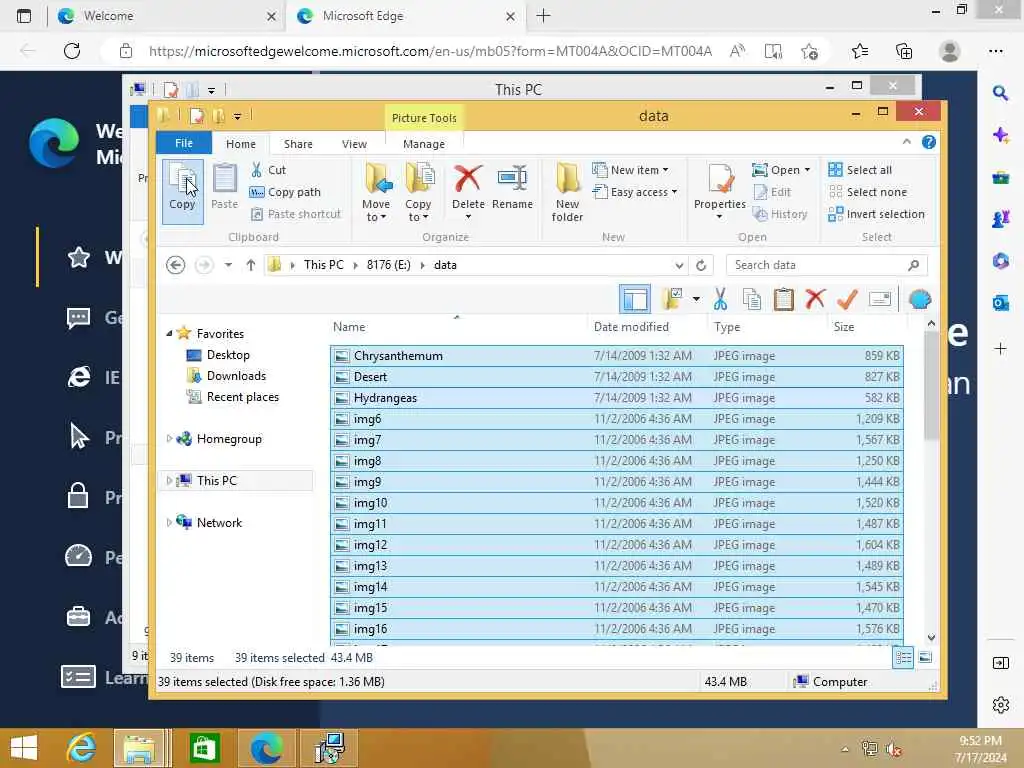
Task: Show file History from the ribbon
Action: click(x=780, y=214)
